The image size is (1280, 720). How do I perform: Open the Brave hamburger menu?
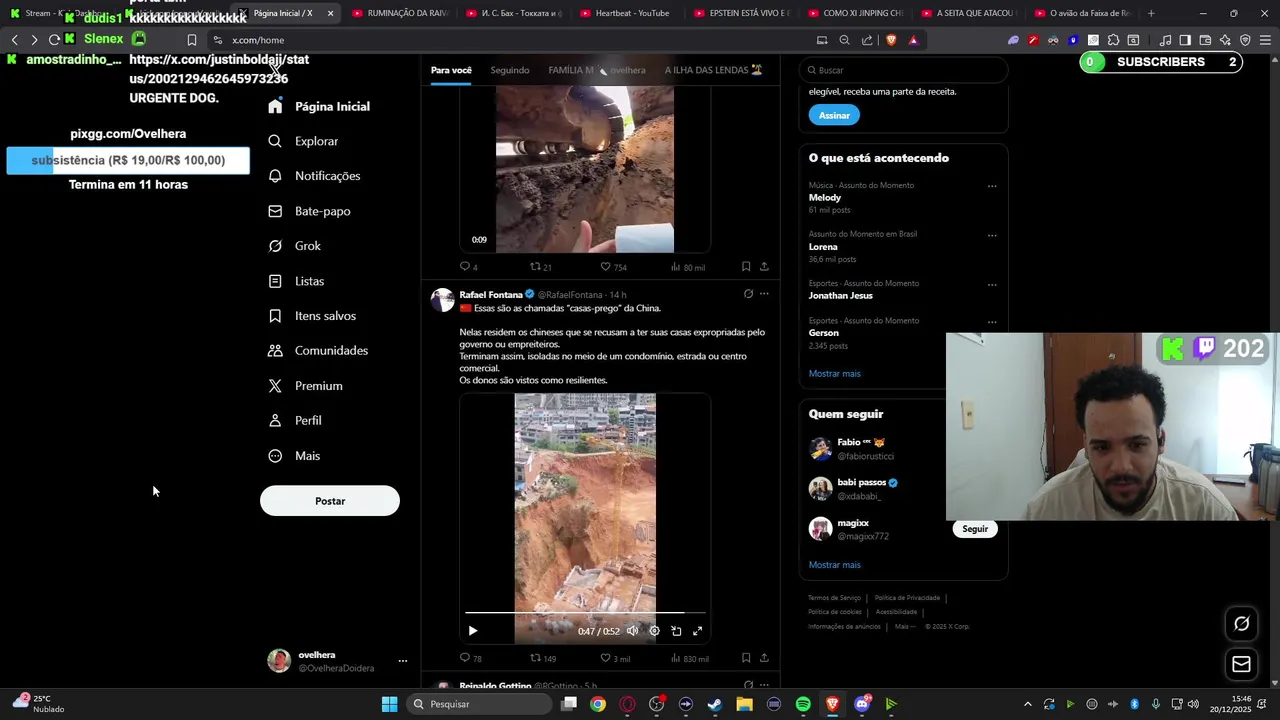(1264, 40)
